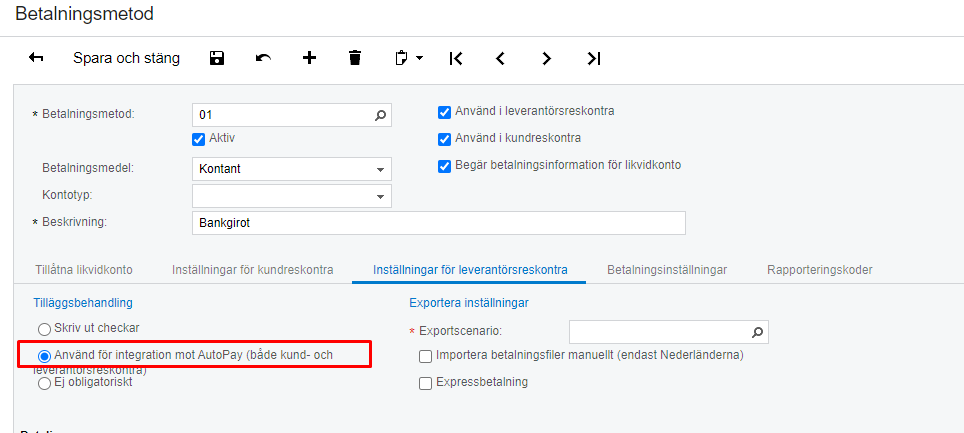The image size is (964, 433).
Task: Open the Kontotyp dropdown
Action: coord(380,196)
